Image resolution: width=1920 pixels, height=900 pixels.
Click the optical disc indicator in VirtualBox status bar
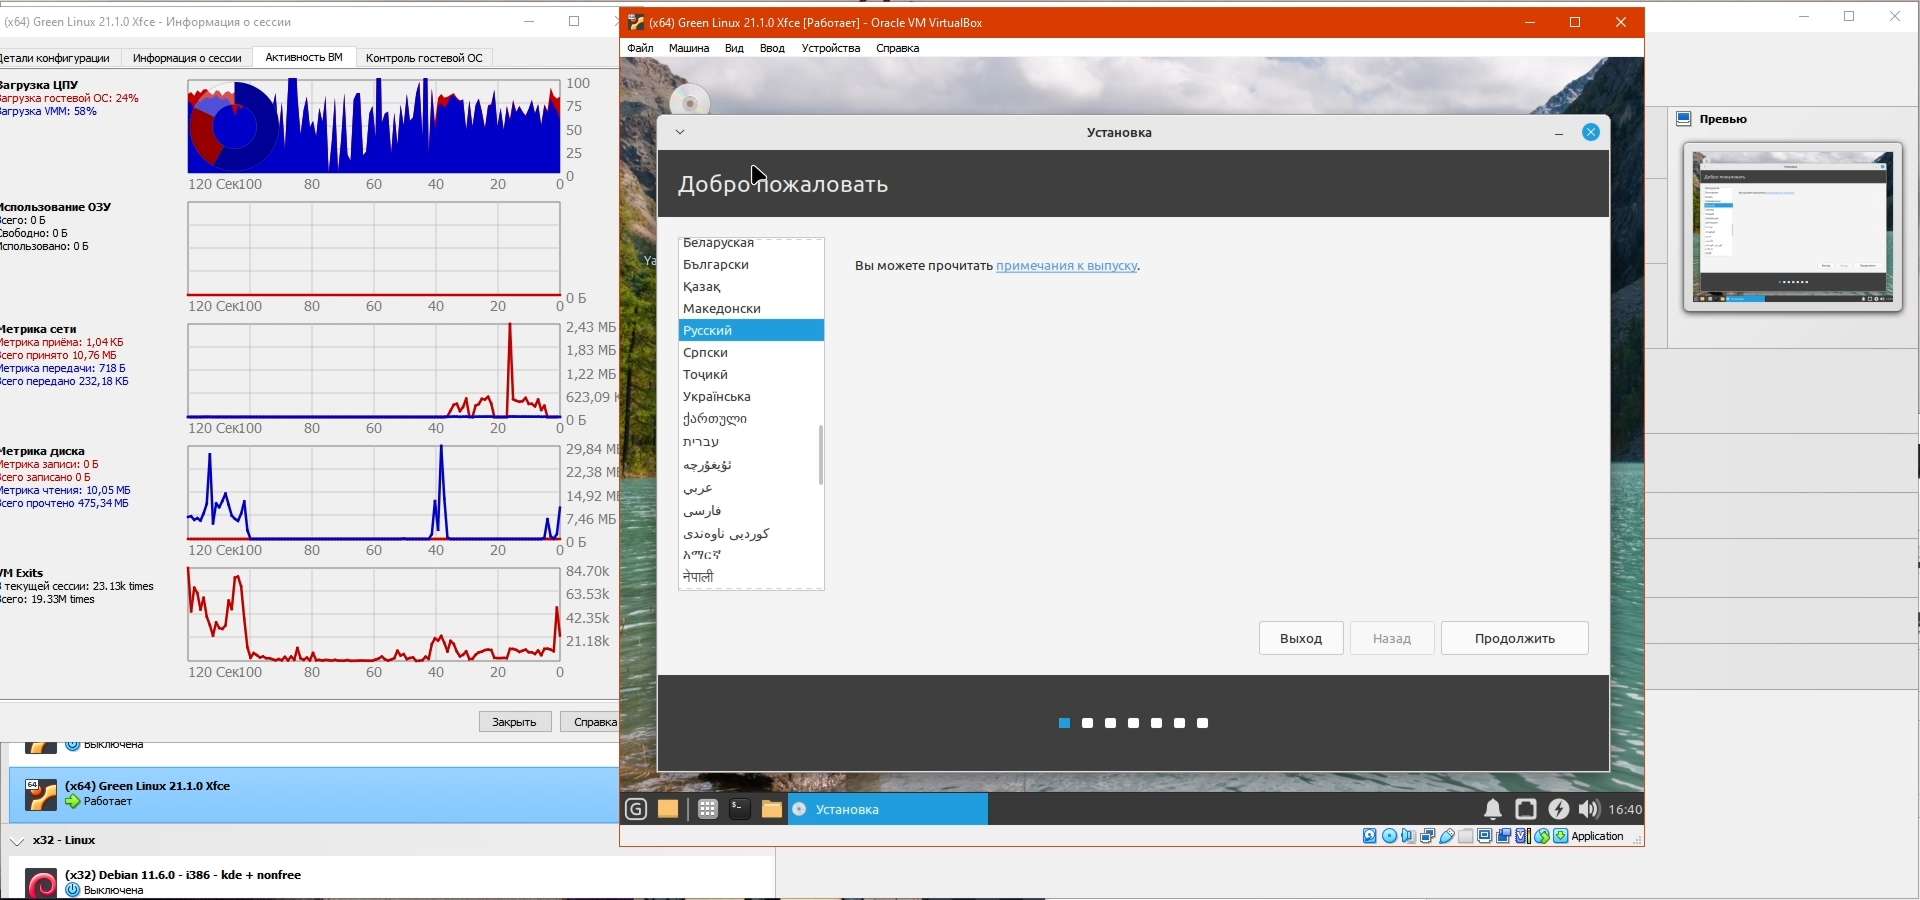[x=1389, y=836]
